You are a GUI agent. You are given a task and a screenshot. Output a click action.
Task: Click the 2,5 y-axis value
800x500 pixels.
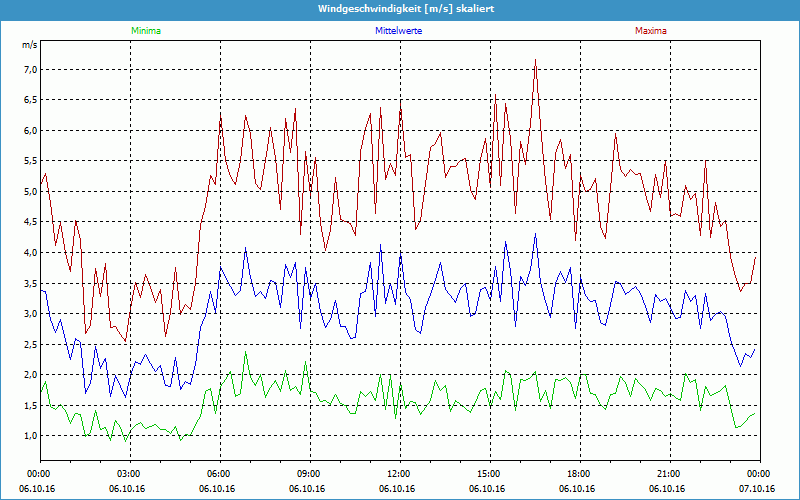pyautogui.click(x=31, y=344)
